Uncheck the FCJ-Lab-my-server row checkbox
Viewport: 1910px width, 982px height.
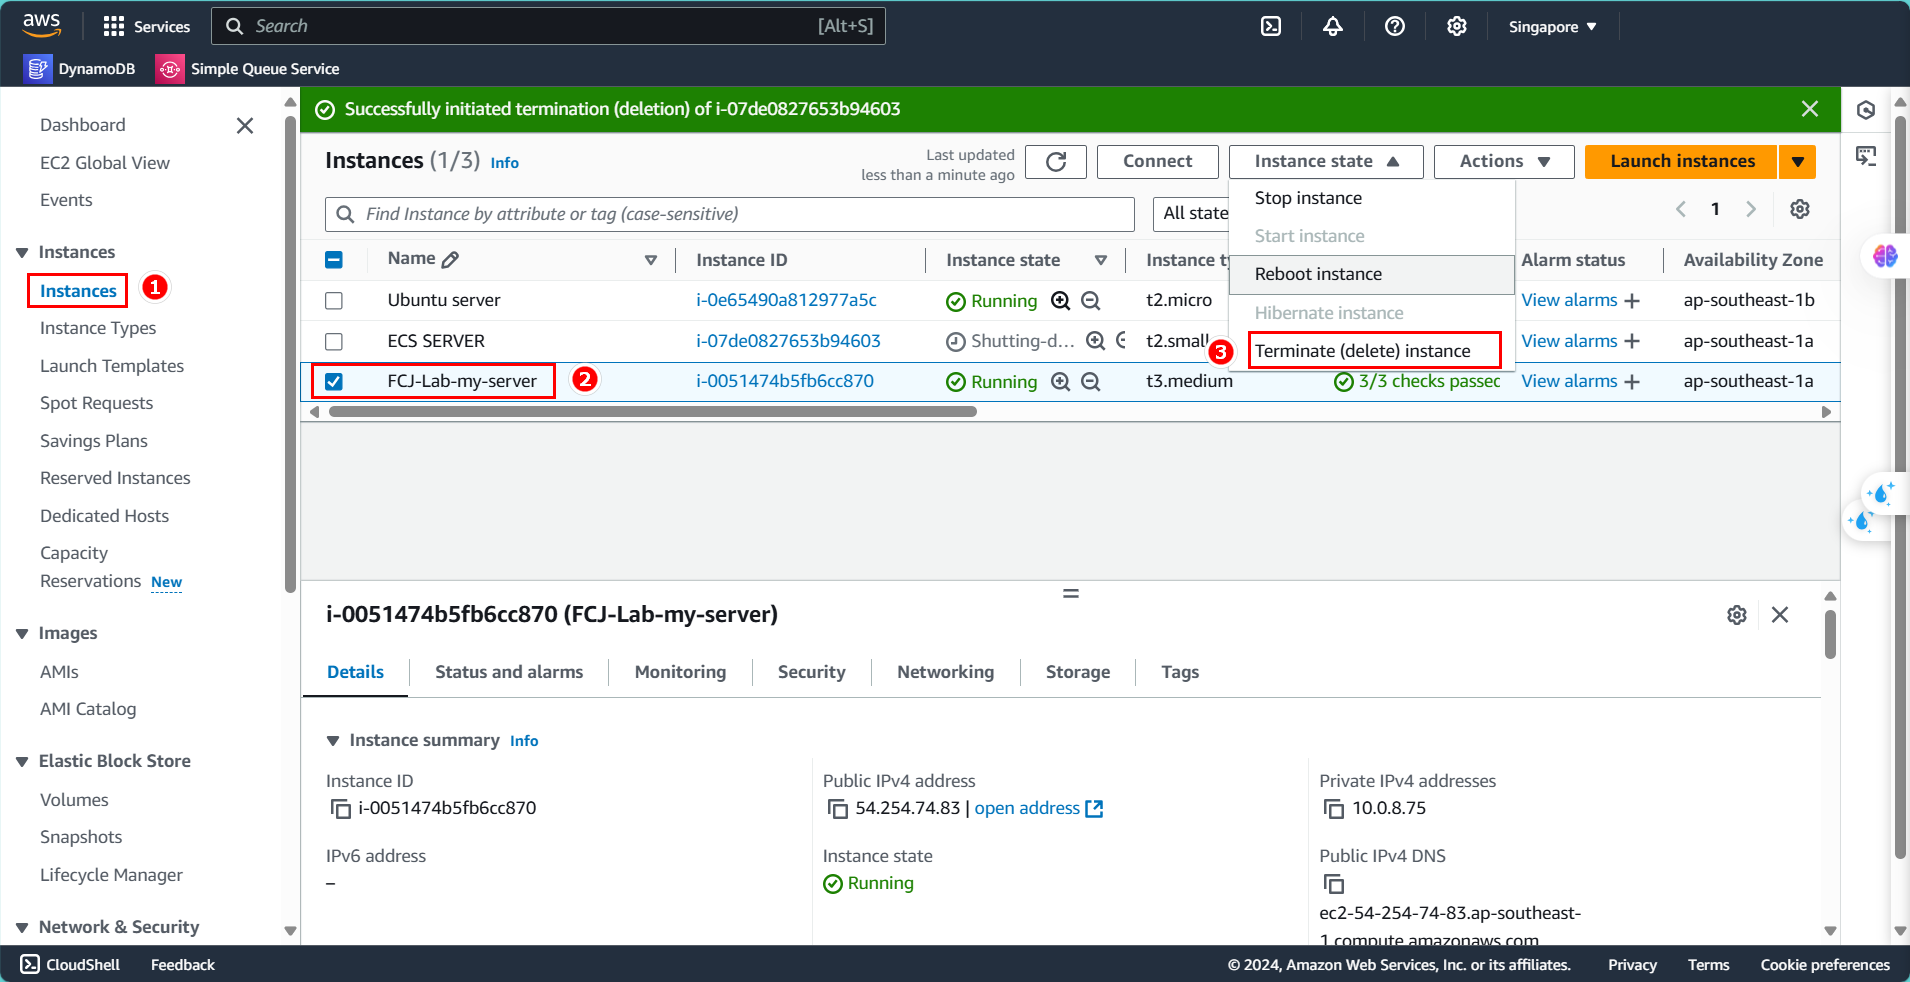click(x=334, y=382)
